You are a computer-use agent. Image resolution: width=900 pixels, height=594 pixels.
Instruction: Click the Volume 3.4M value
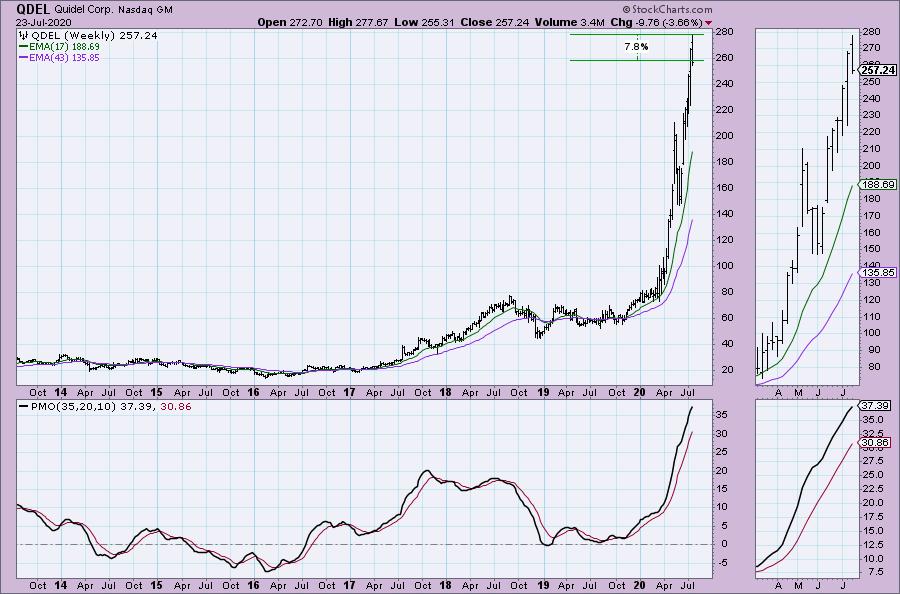(x=569, y=22)
